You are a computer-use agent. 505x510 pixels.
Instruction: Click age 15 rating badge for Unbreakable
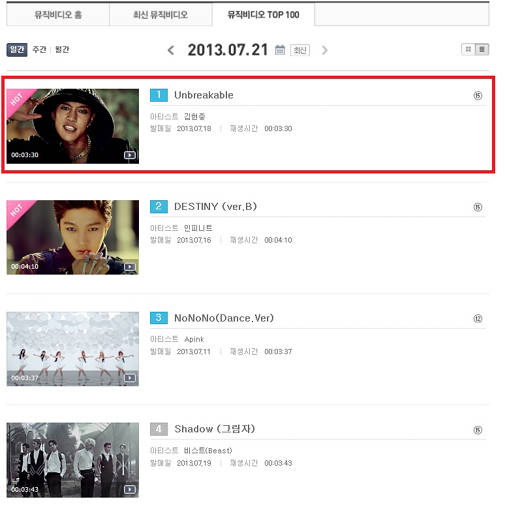coord(478,96)
